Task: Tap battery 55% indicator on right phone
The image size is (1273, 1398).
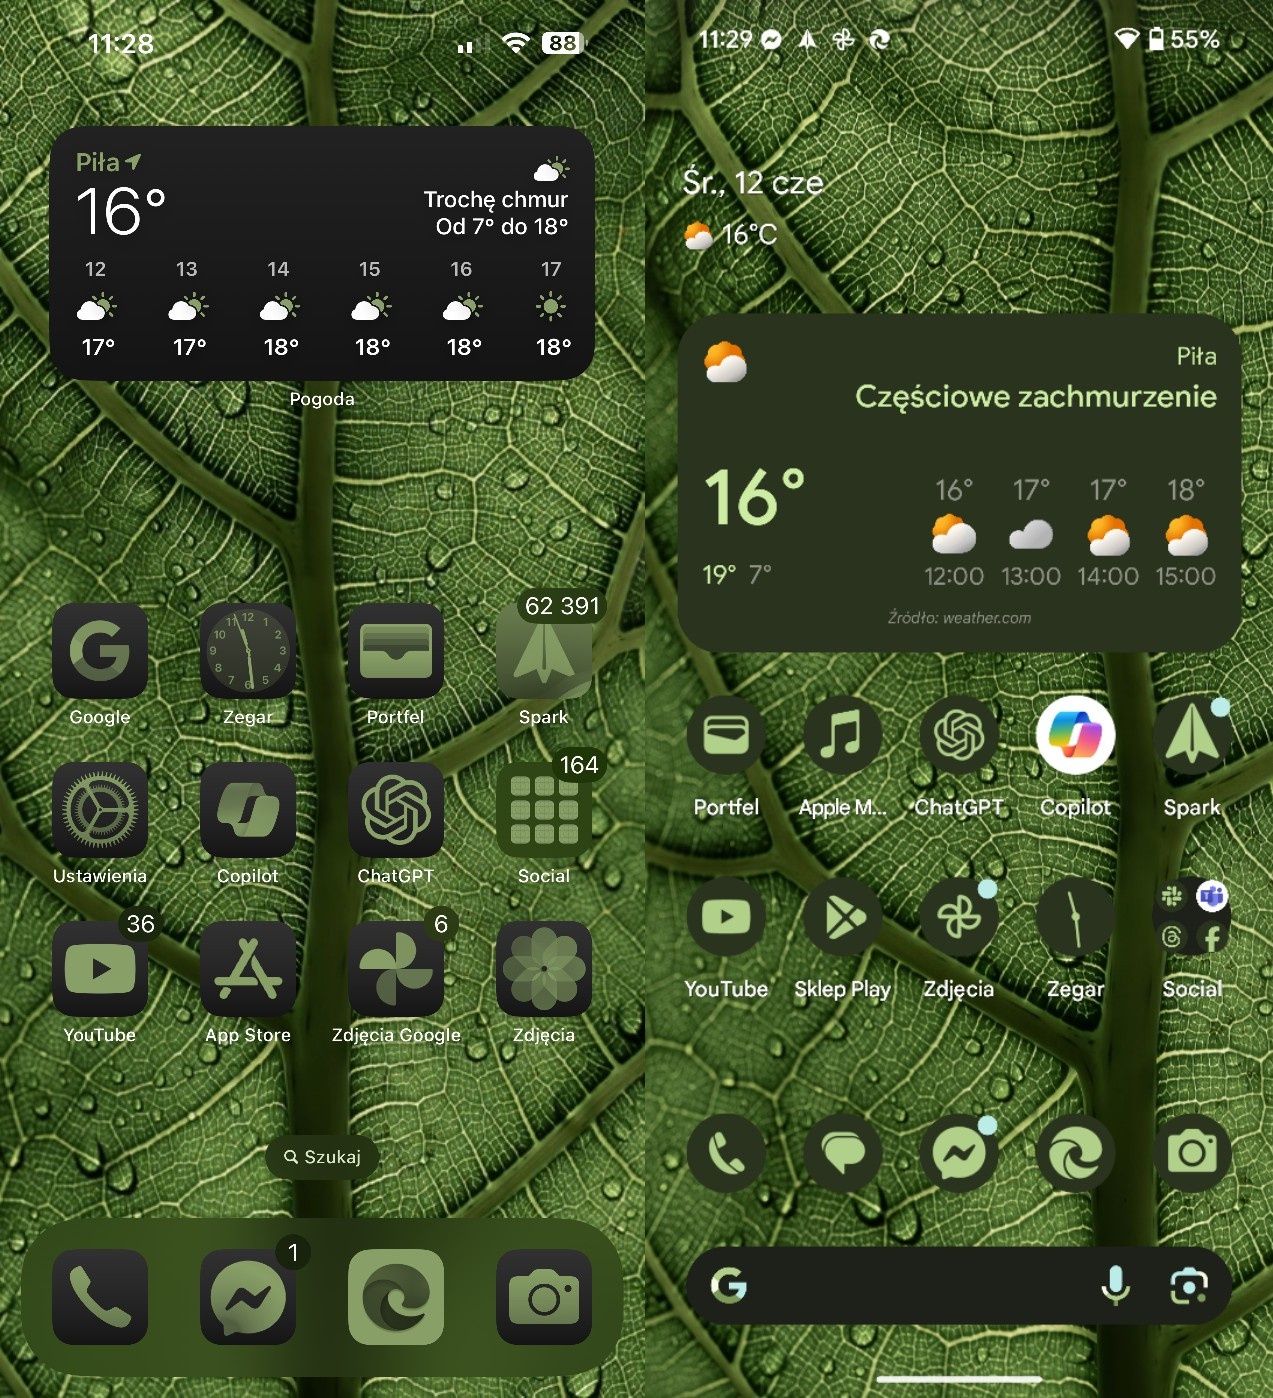Action: click(x=1184, y=40)
